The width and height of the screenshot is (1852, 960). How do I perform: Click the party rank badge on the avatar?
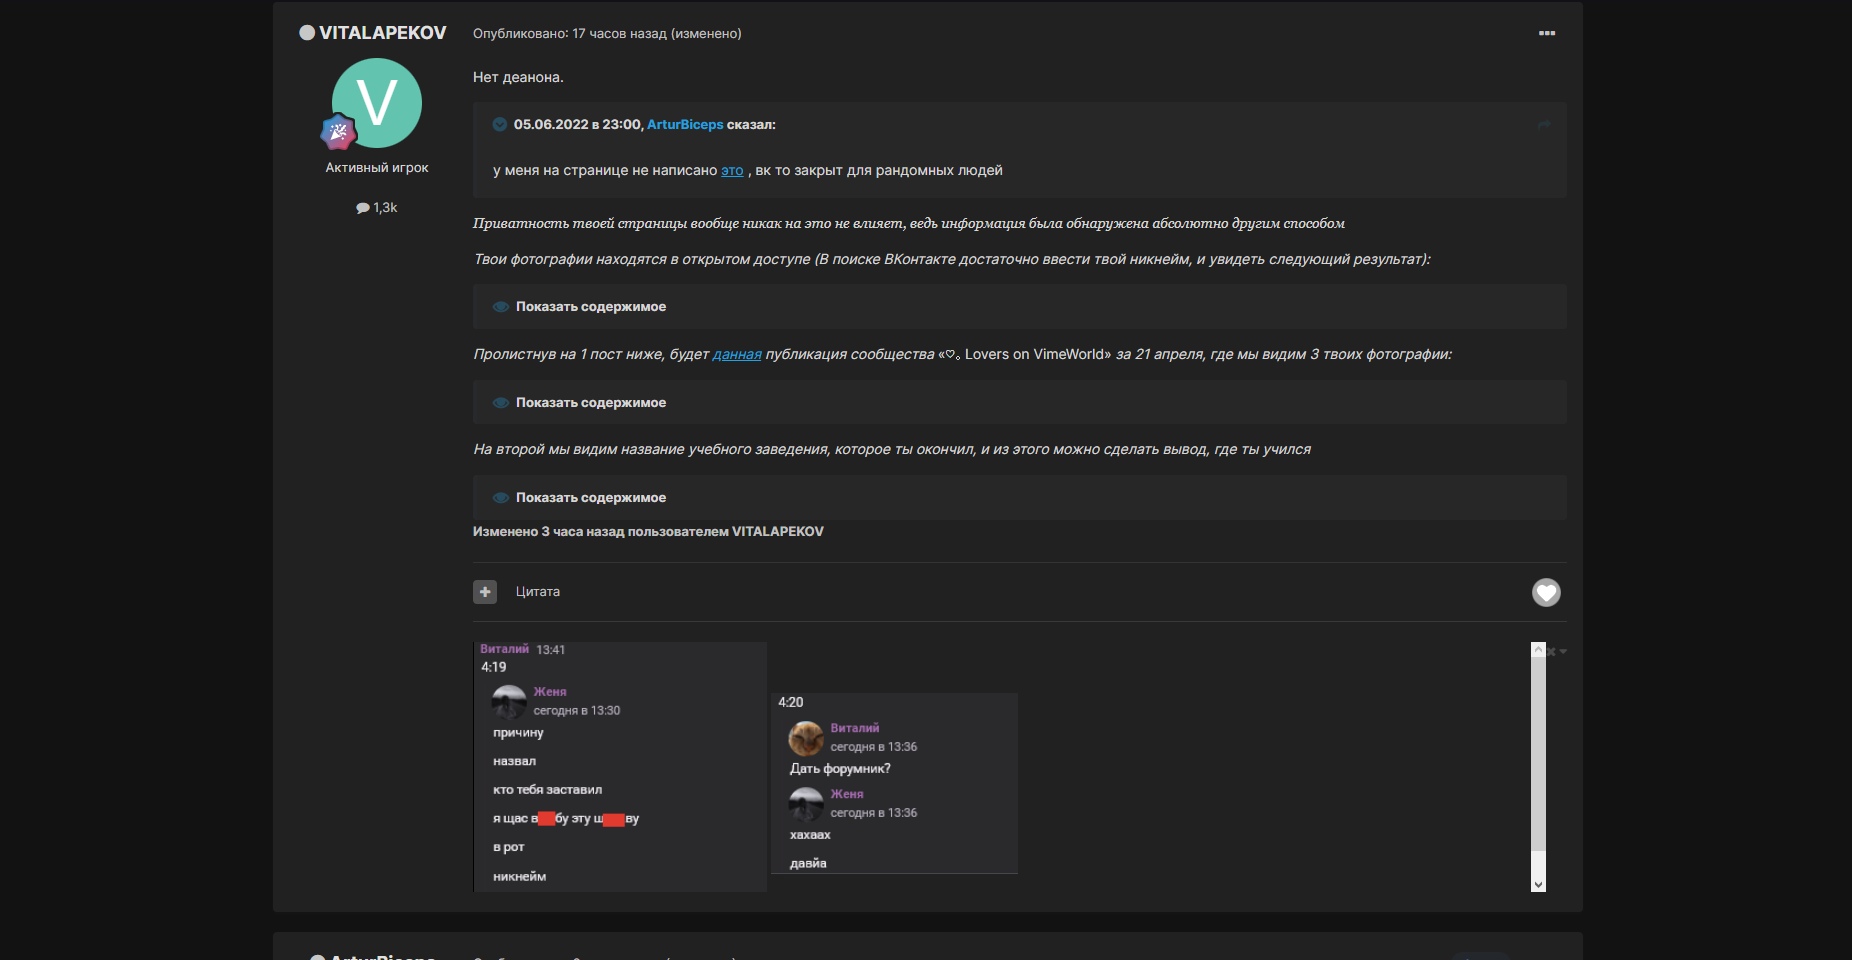click(338, 131)
